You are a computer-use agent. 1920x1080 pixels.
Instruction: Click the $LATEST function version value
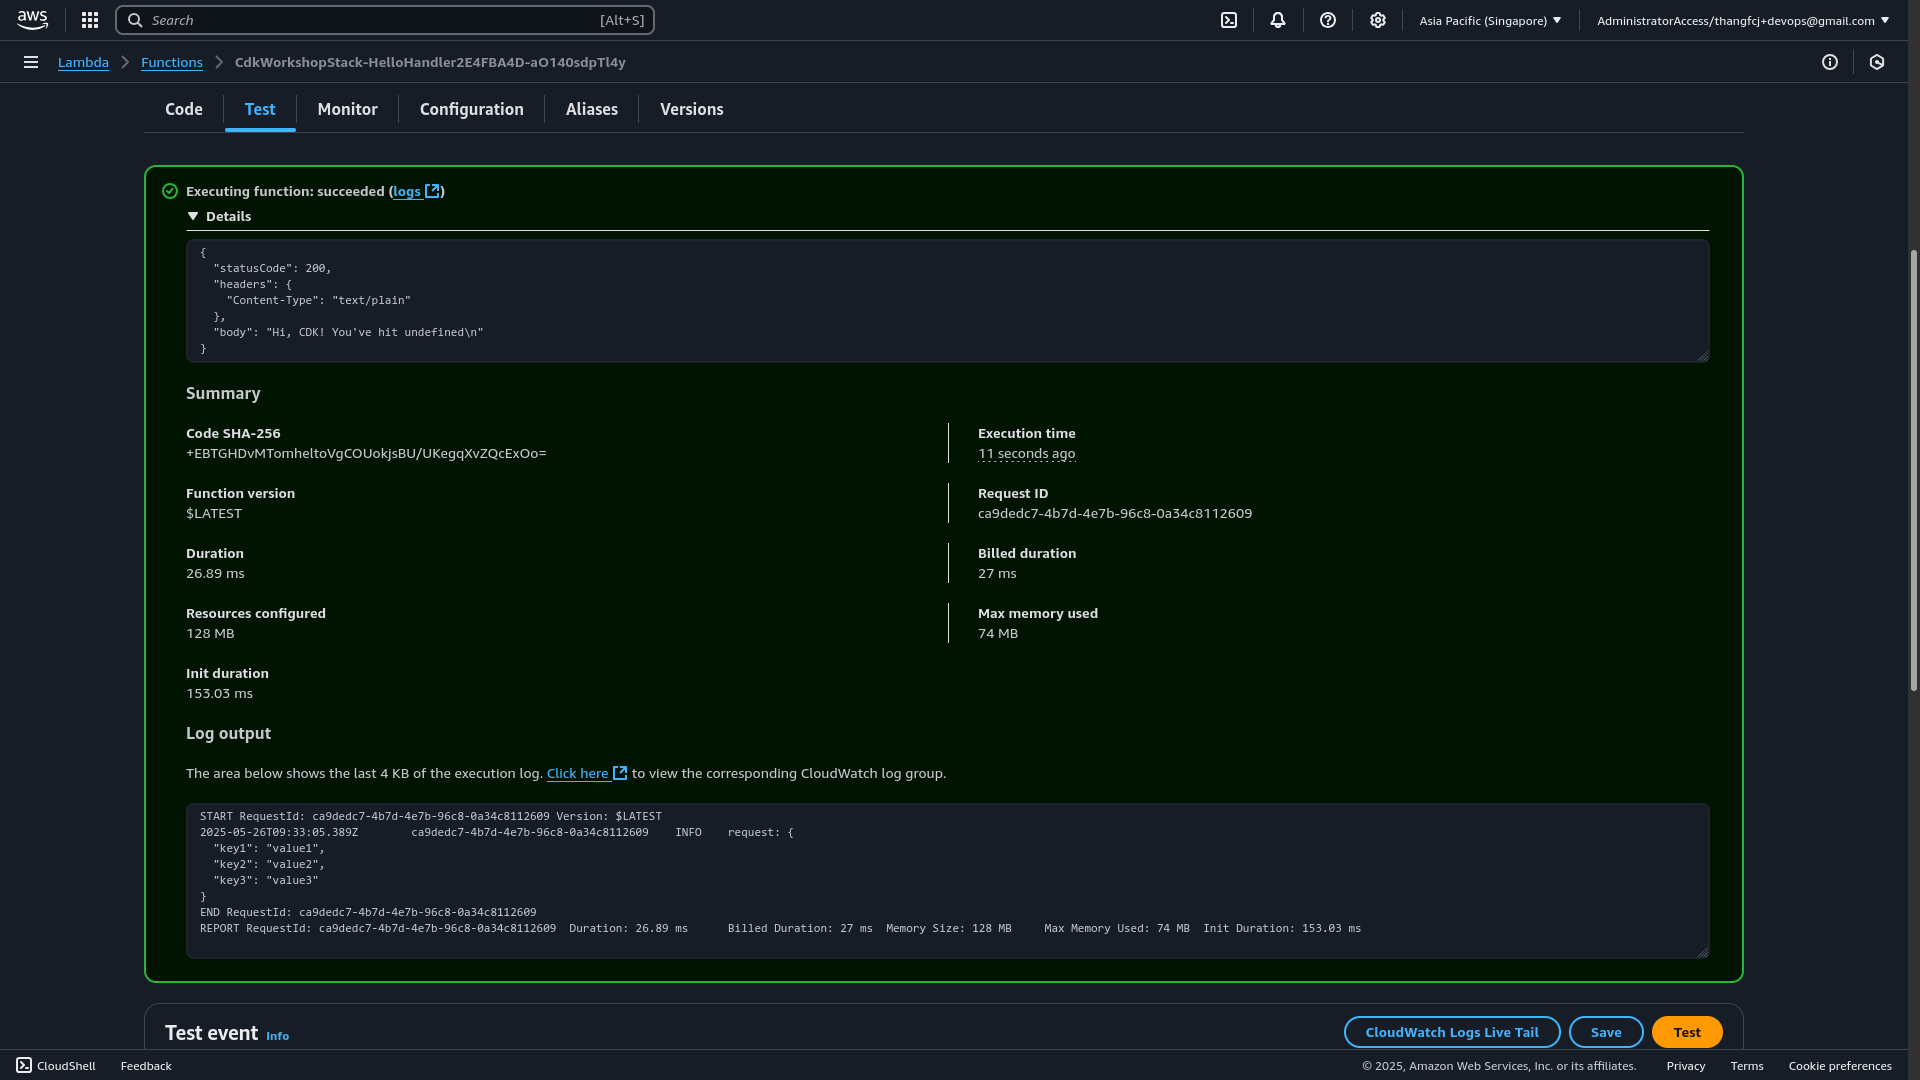(x=214, y=513)
